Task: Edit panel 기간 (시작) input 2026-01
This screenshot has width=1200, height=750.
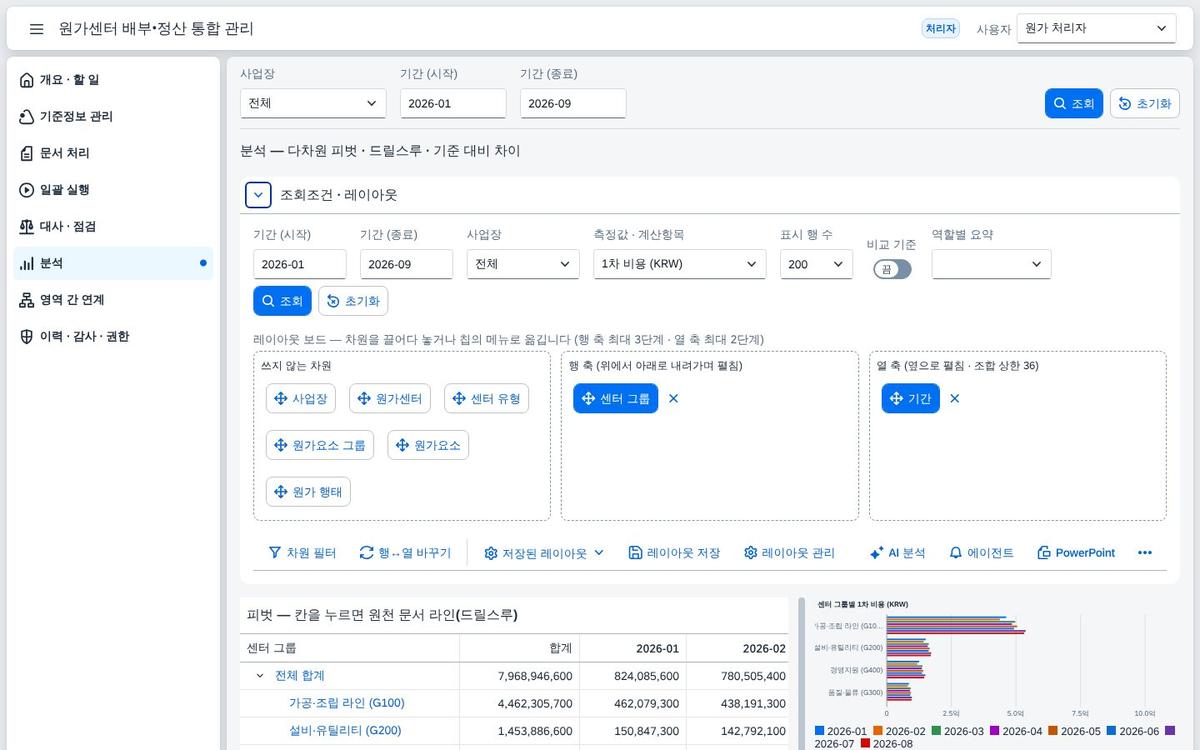Action: [x=300, y=264]
